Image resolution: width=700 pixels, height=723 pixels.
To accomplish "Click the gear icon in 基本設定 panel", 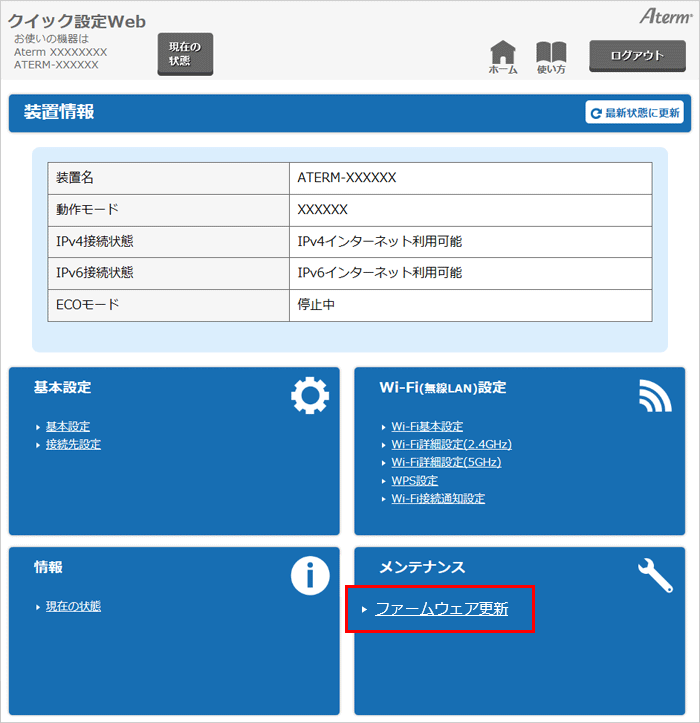I will (x=309, y=397).
